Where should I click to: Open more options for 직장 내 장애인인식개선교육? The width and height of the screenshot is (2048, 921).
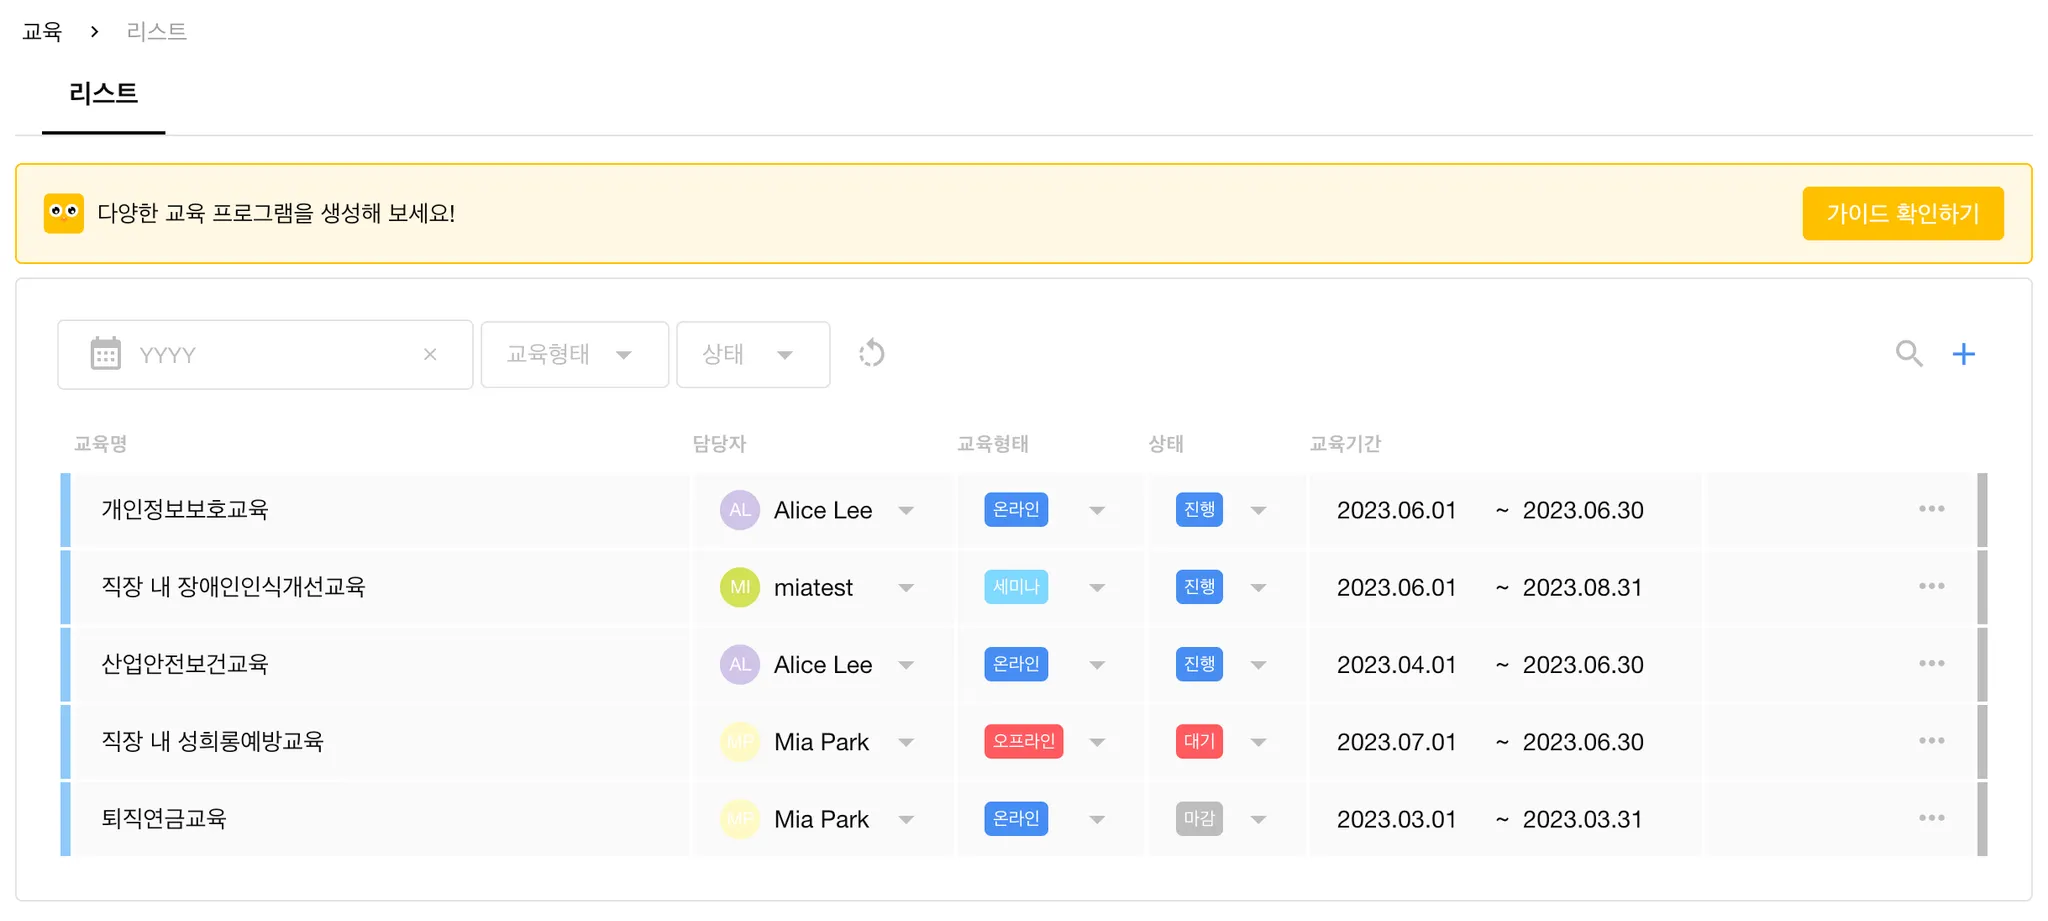(x=1932, y=586)
